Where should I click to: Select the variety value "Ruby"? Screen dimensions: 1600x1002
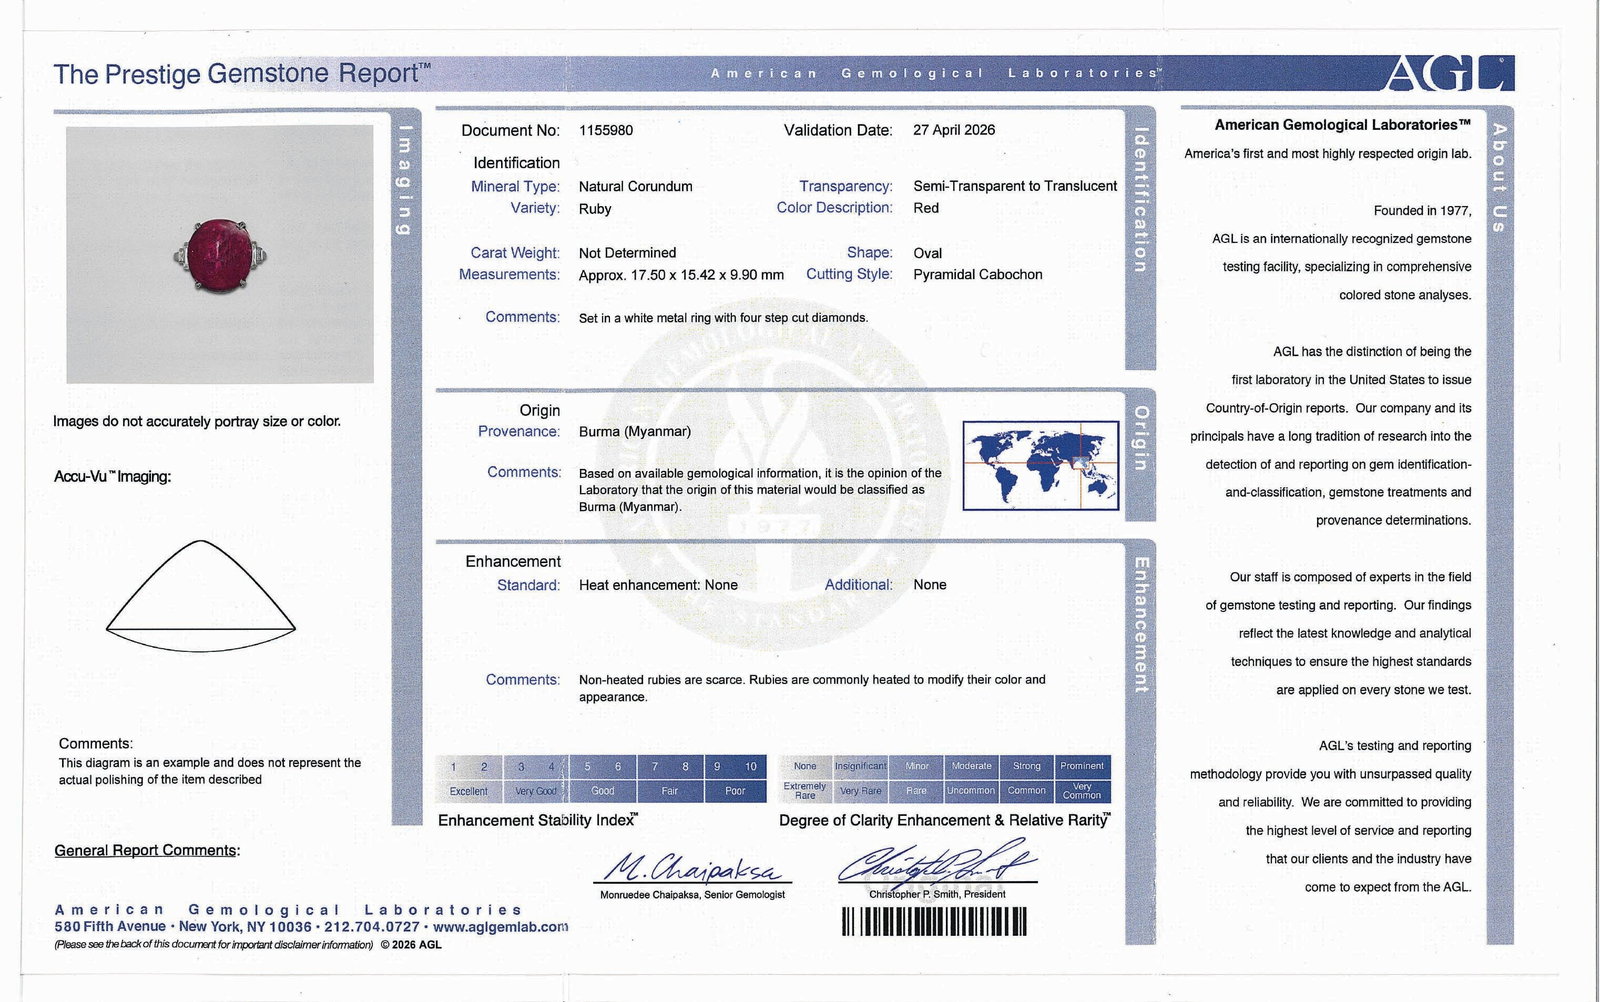(x=595, y=209)
